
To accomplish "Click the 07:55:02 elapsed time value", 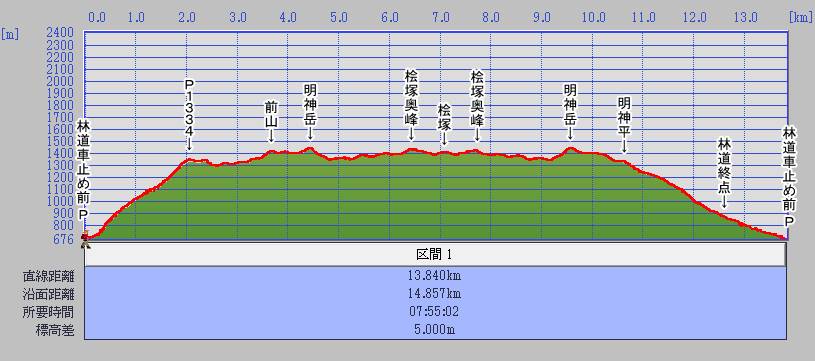I will 435,312.
